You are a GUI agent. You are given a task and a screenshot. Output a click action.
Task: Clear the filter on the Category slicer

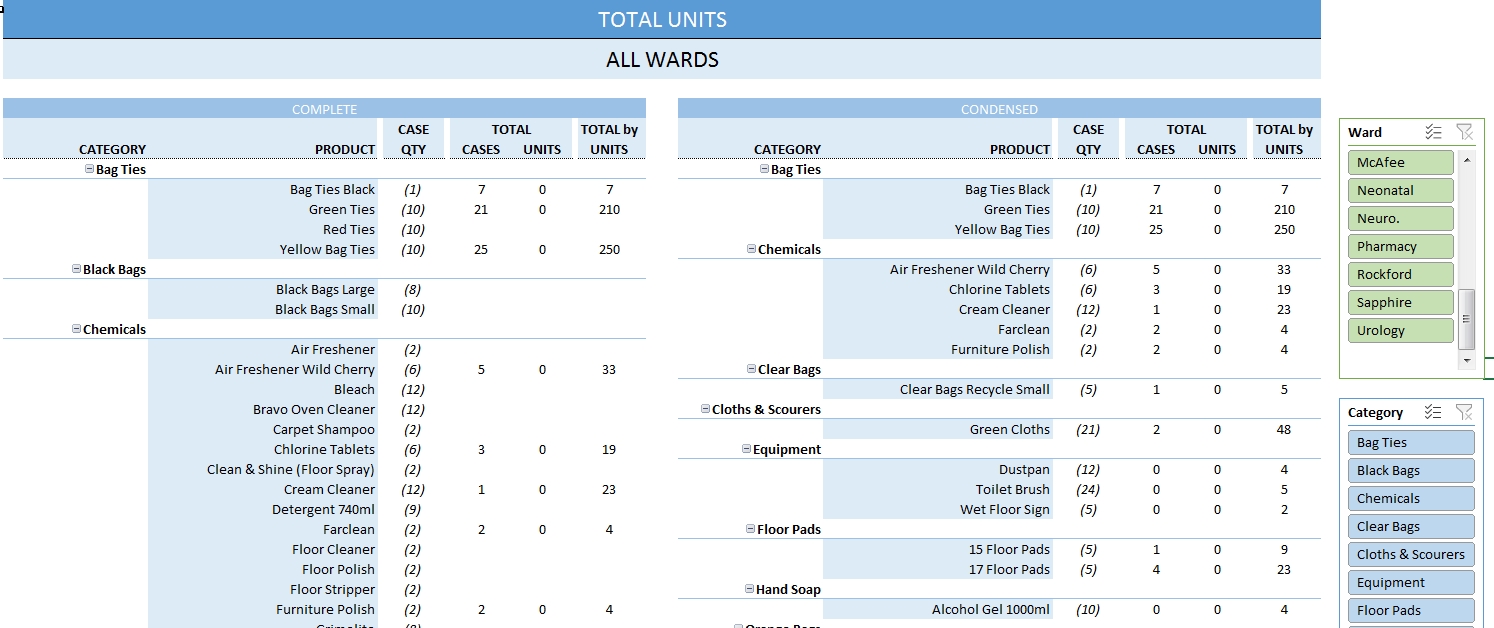1464,412
